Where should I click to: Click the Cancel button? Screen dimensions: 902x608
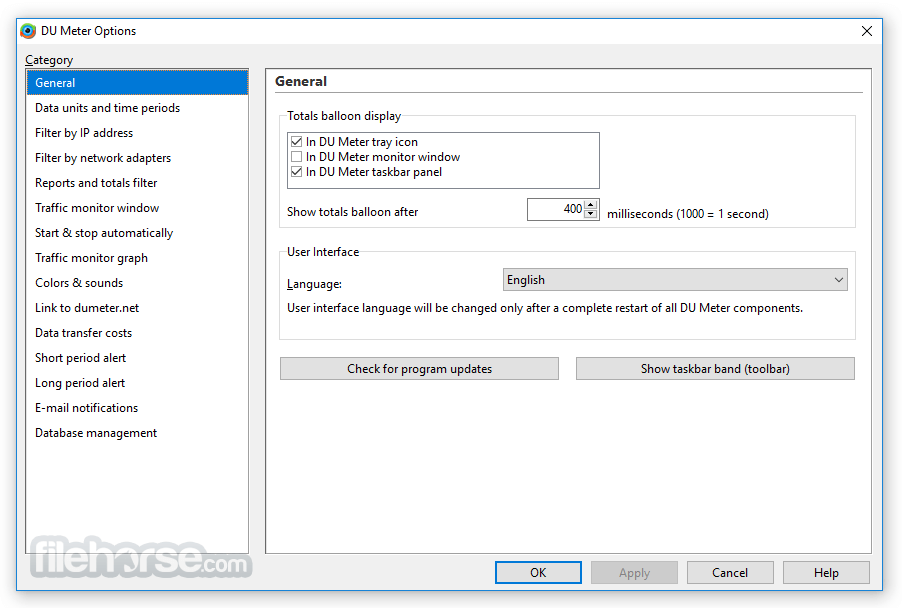(x=730, y=573)
